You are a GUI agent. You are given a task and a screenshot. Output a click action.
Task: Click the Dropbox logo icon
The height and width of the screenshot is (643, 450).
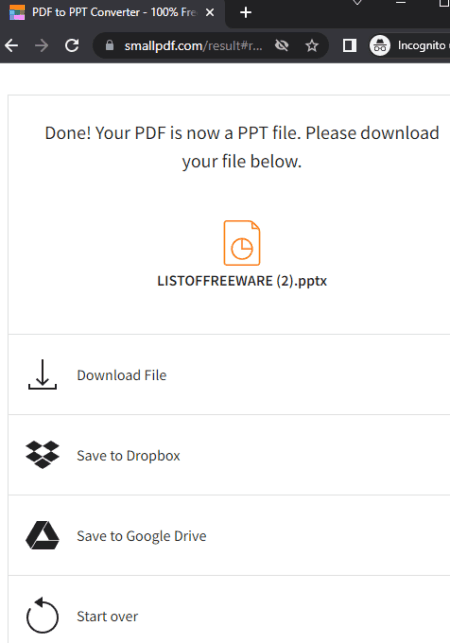pos(42,455)
